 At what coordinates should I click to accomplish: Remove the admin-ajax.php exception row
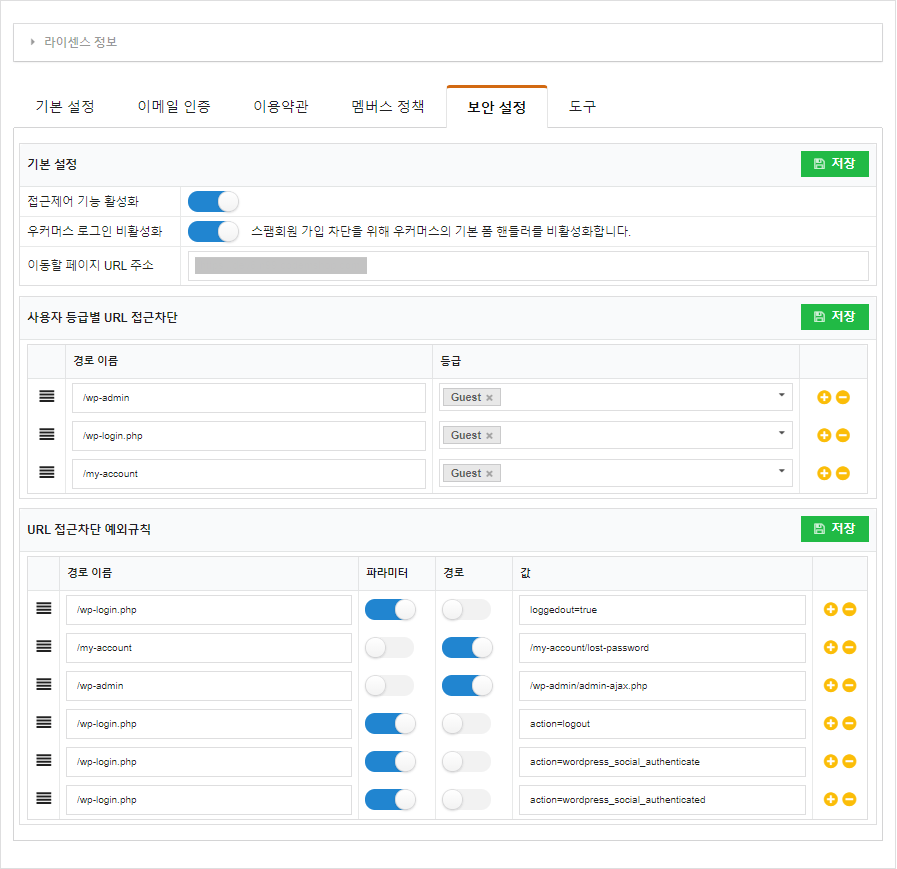[x=850, y=685]
